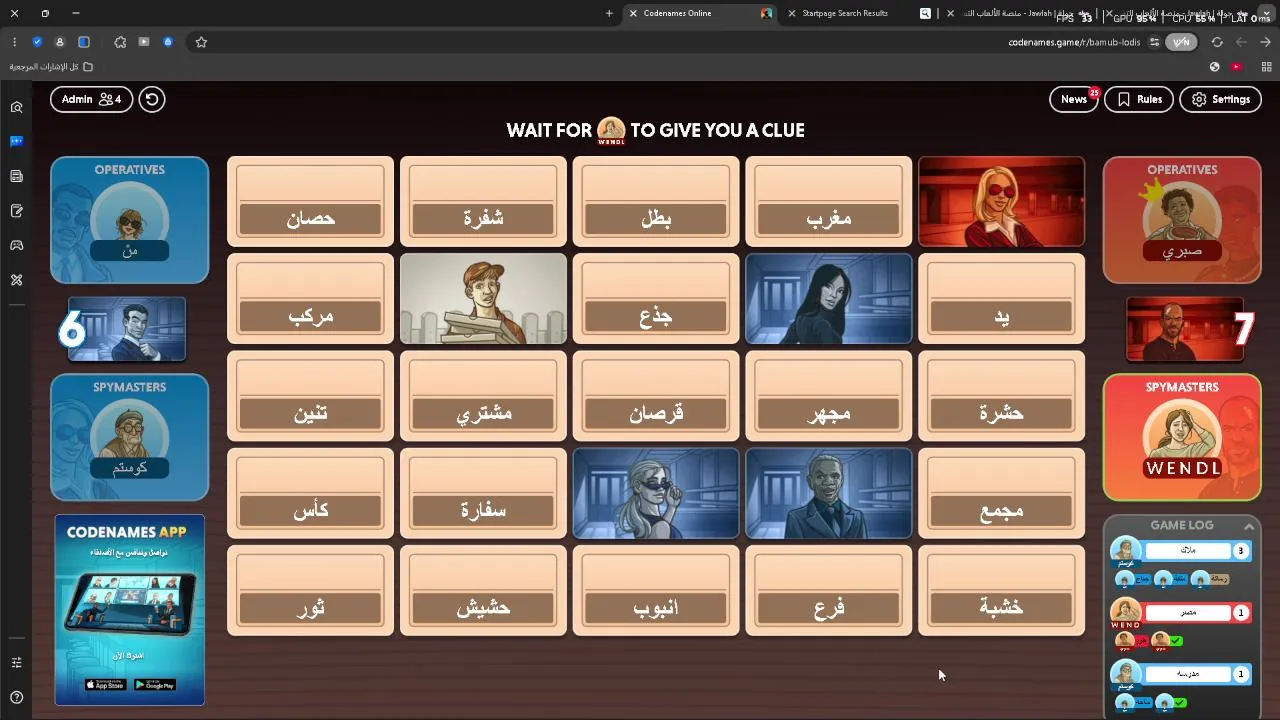Open the Settings gear button
The image size is (1280, 720).
click(1221, 99)
